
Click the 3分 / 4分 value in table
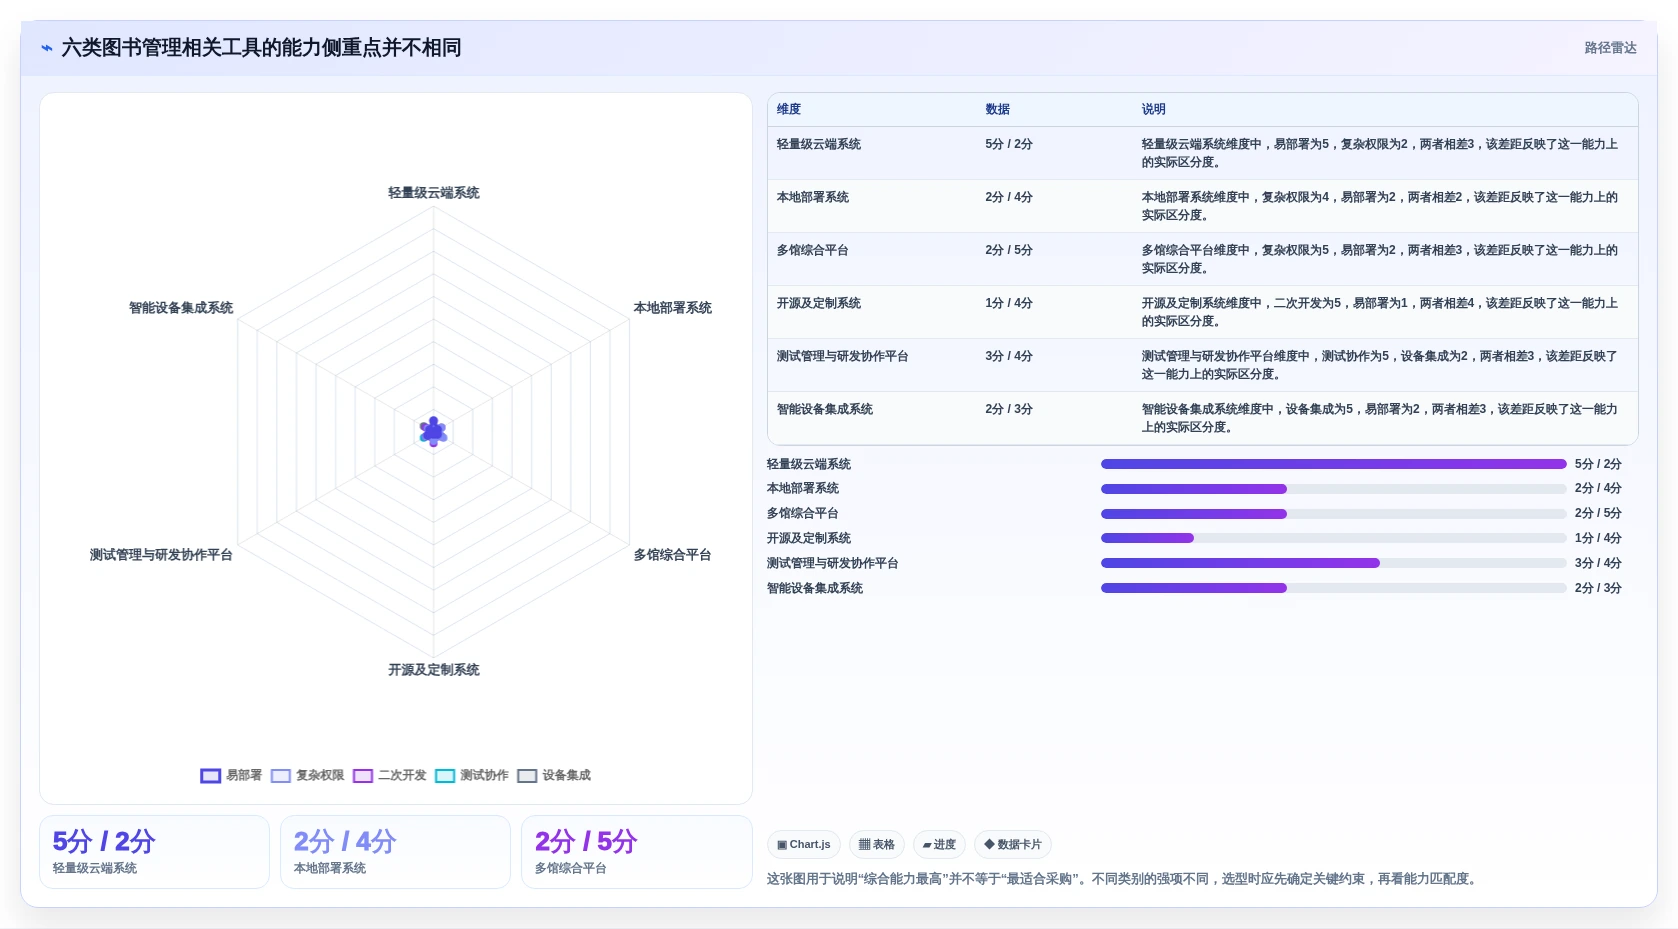pos(1009,356)
